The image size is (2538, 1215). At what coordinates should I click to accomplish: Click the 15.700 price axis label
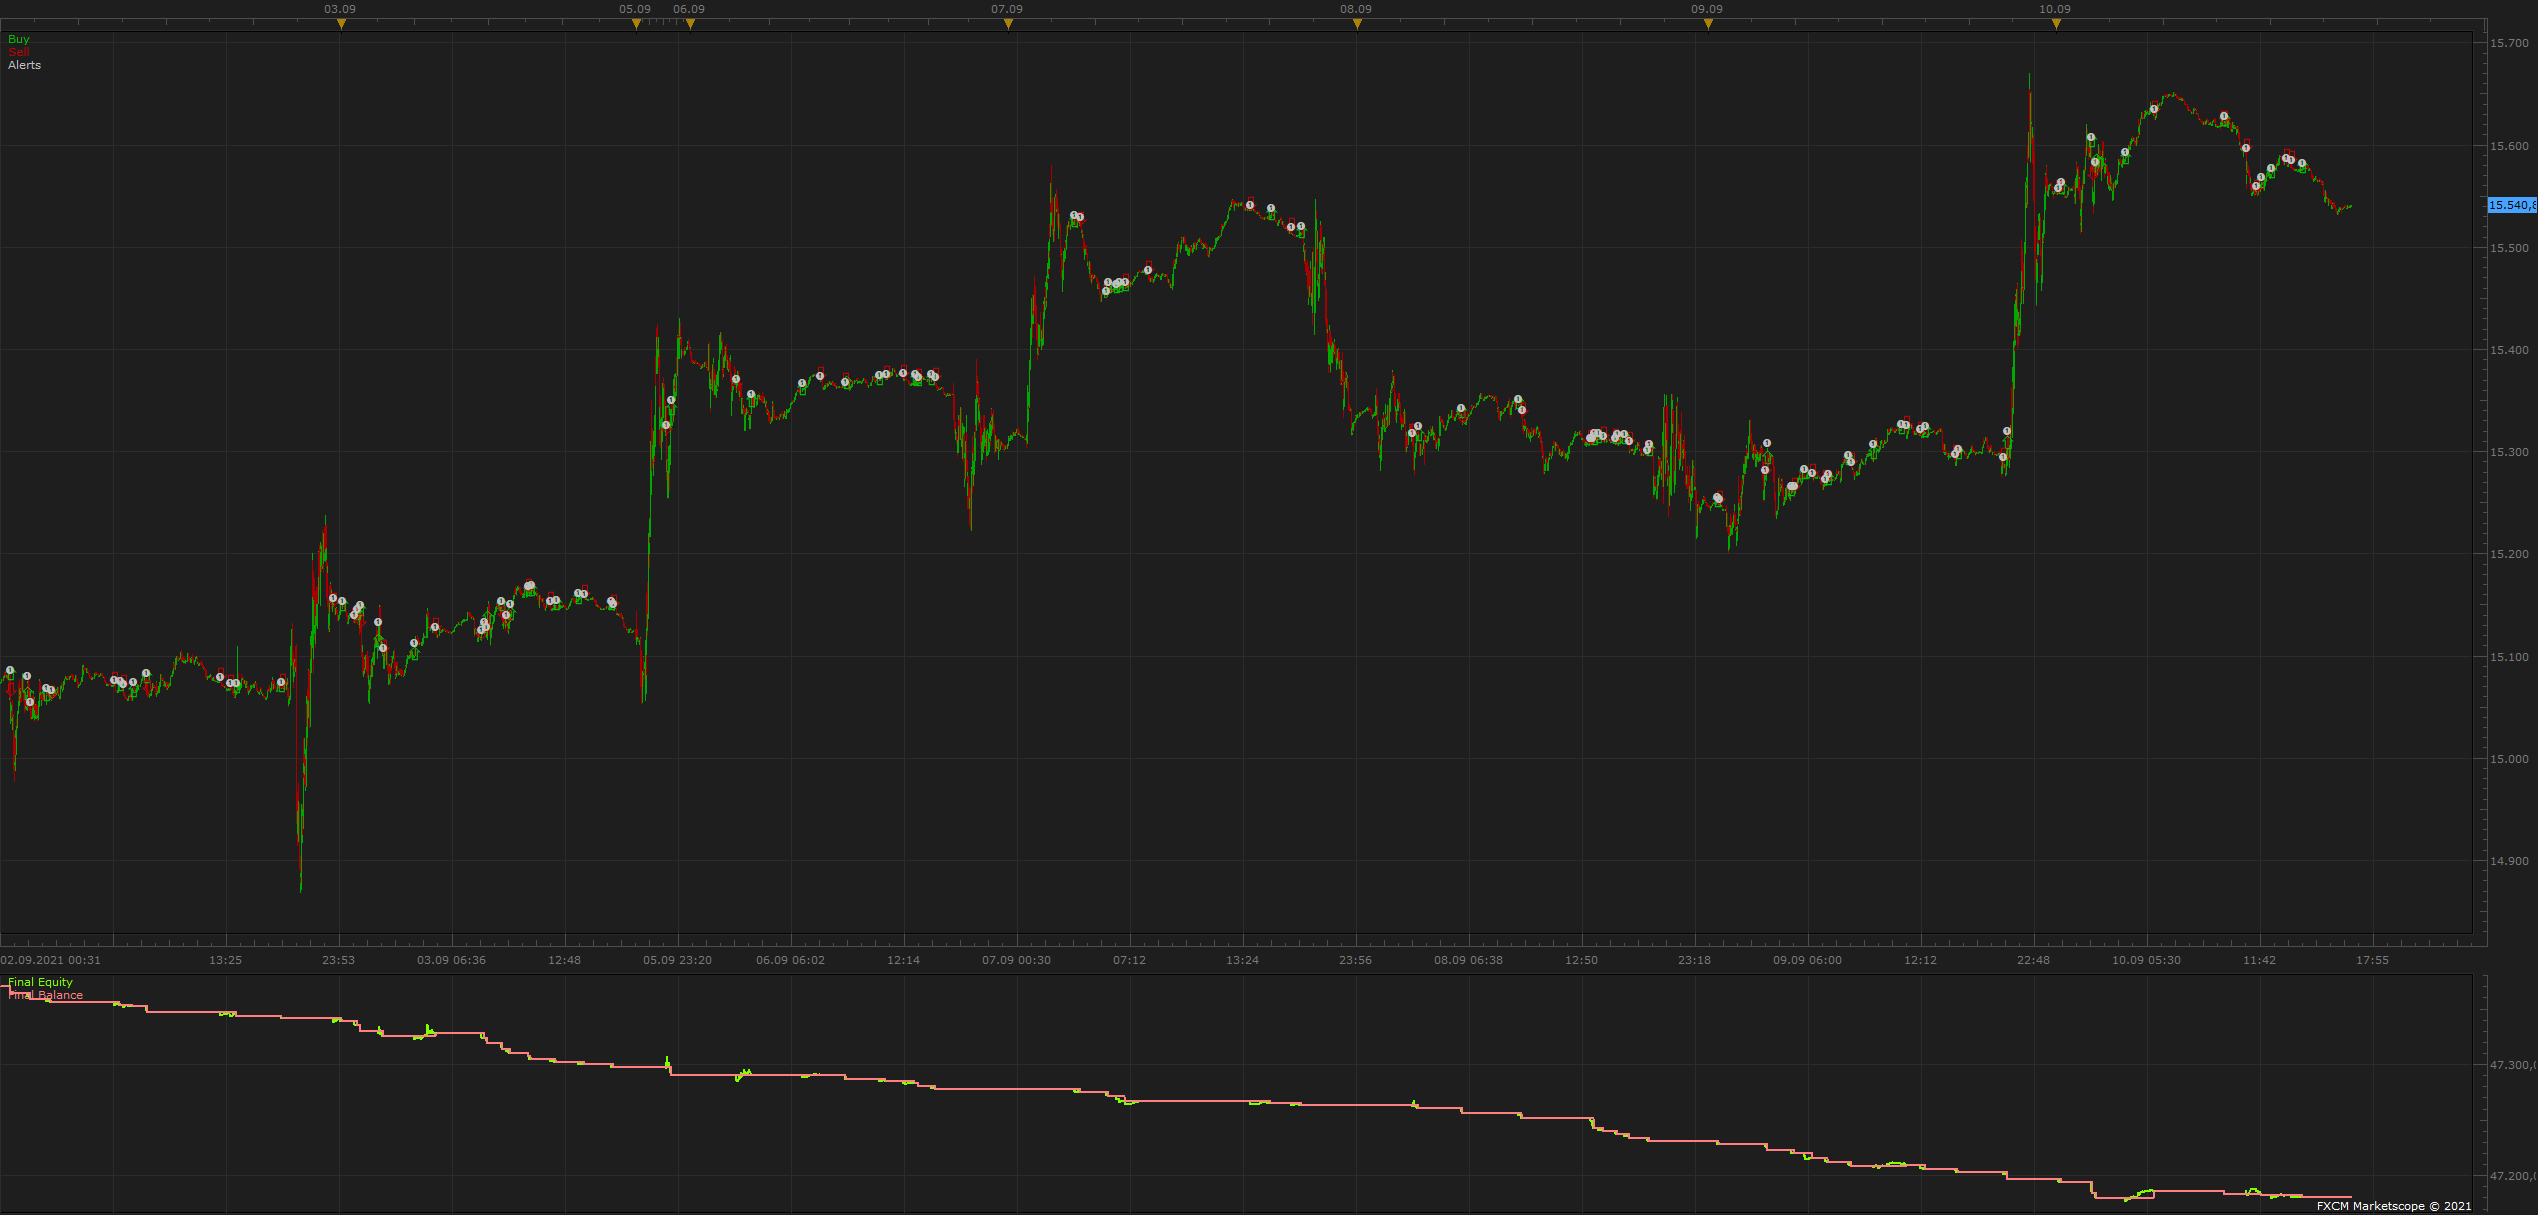coord(2509,43)
